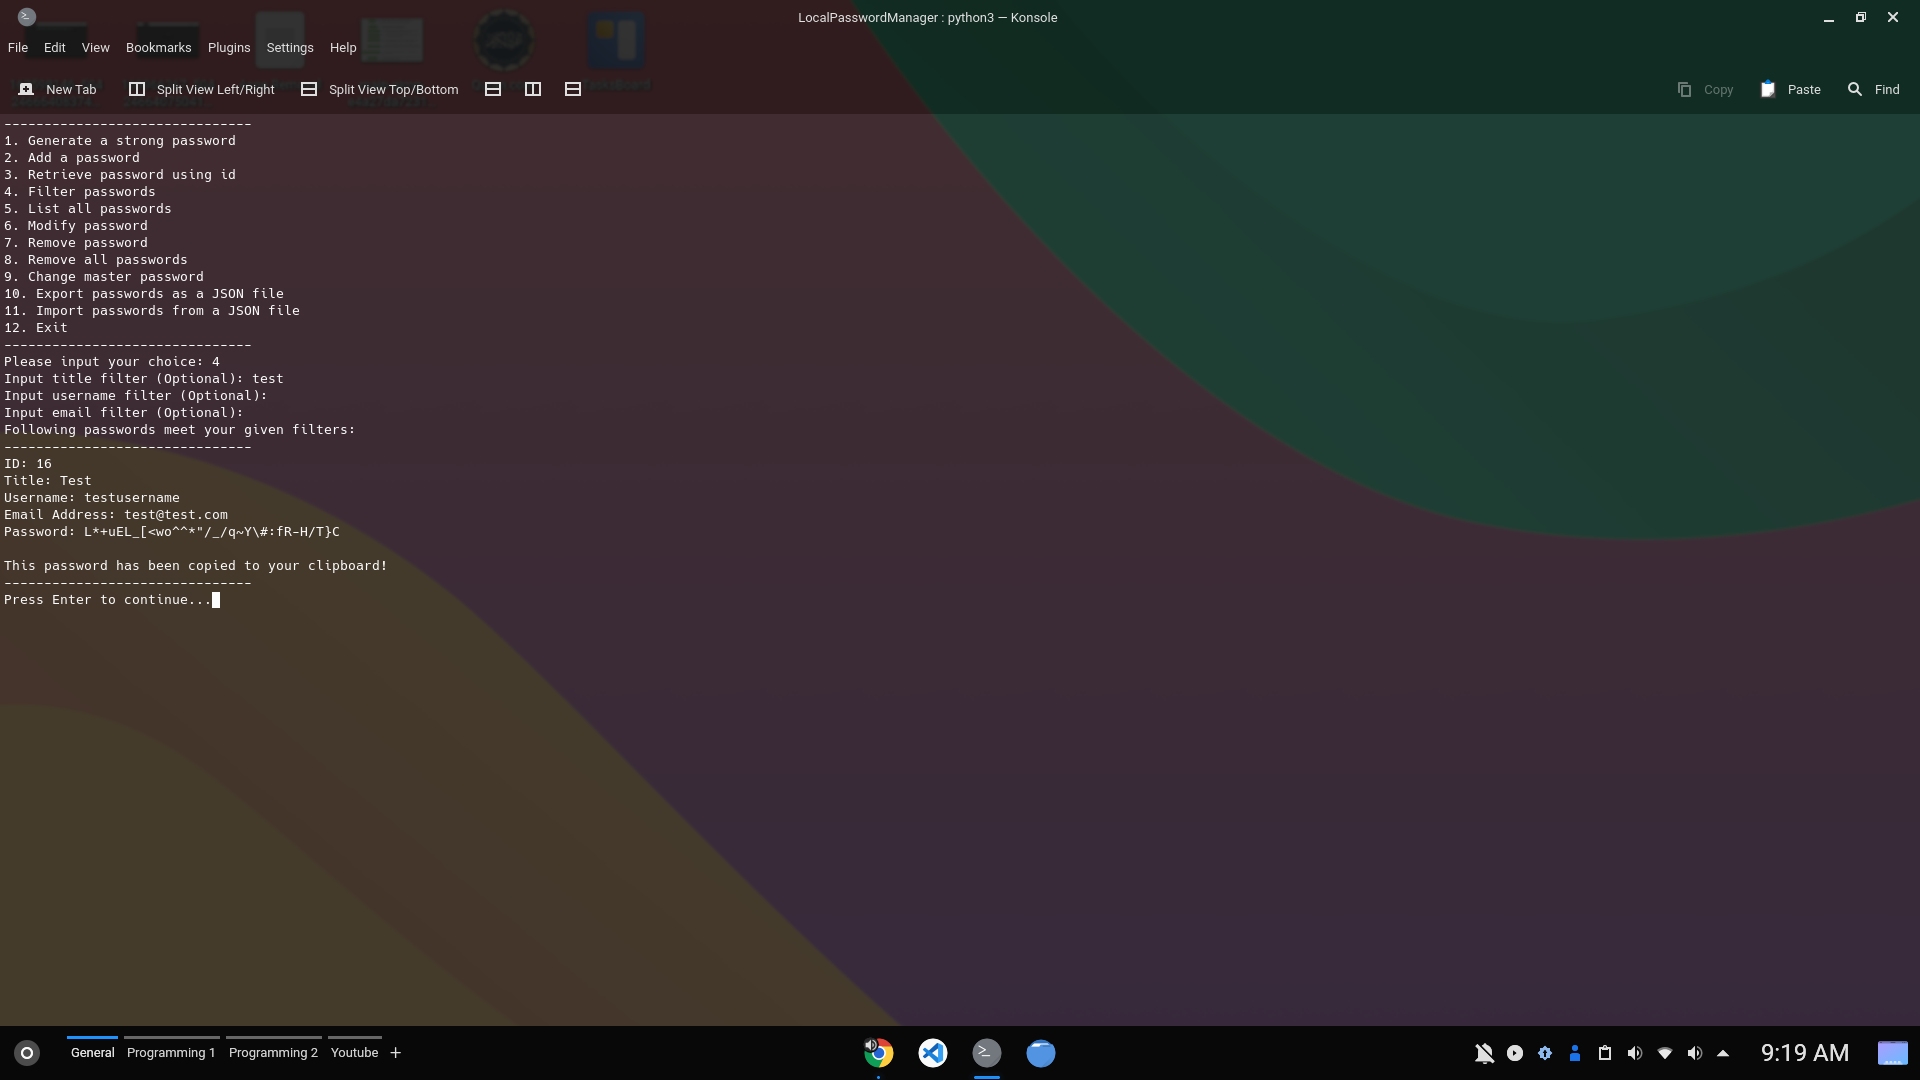The width and height of the screenshot is (1920, 1080).
Task: Open Visual Studio Code from taskbar
Action: click(x=933, y=1053)
